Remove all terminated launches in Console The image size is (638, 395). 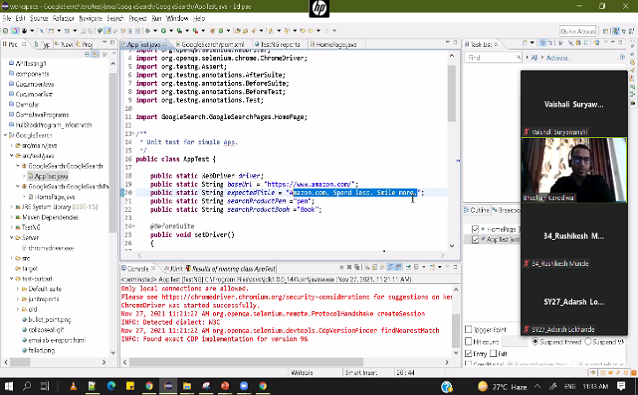point(356,267)
